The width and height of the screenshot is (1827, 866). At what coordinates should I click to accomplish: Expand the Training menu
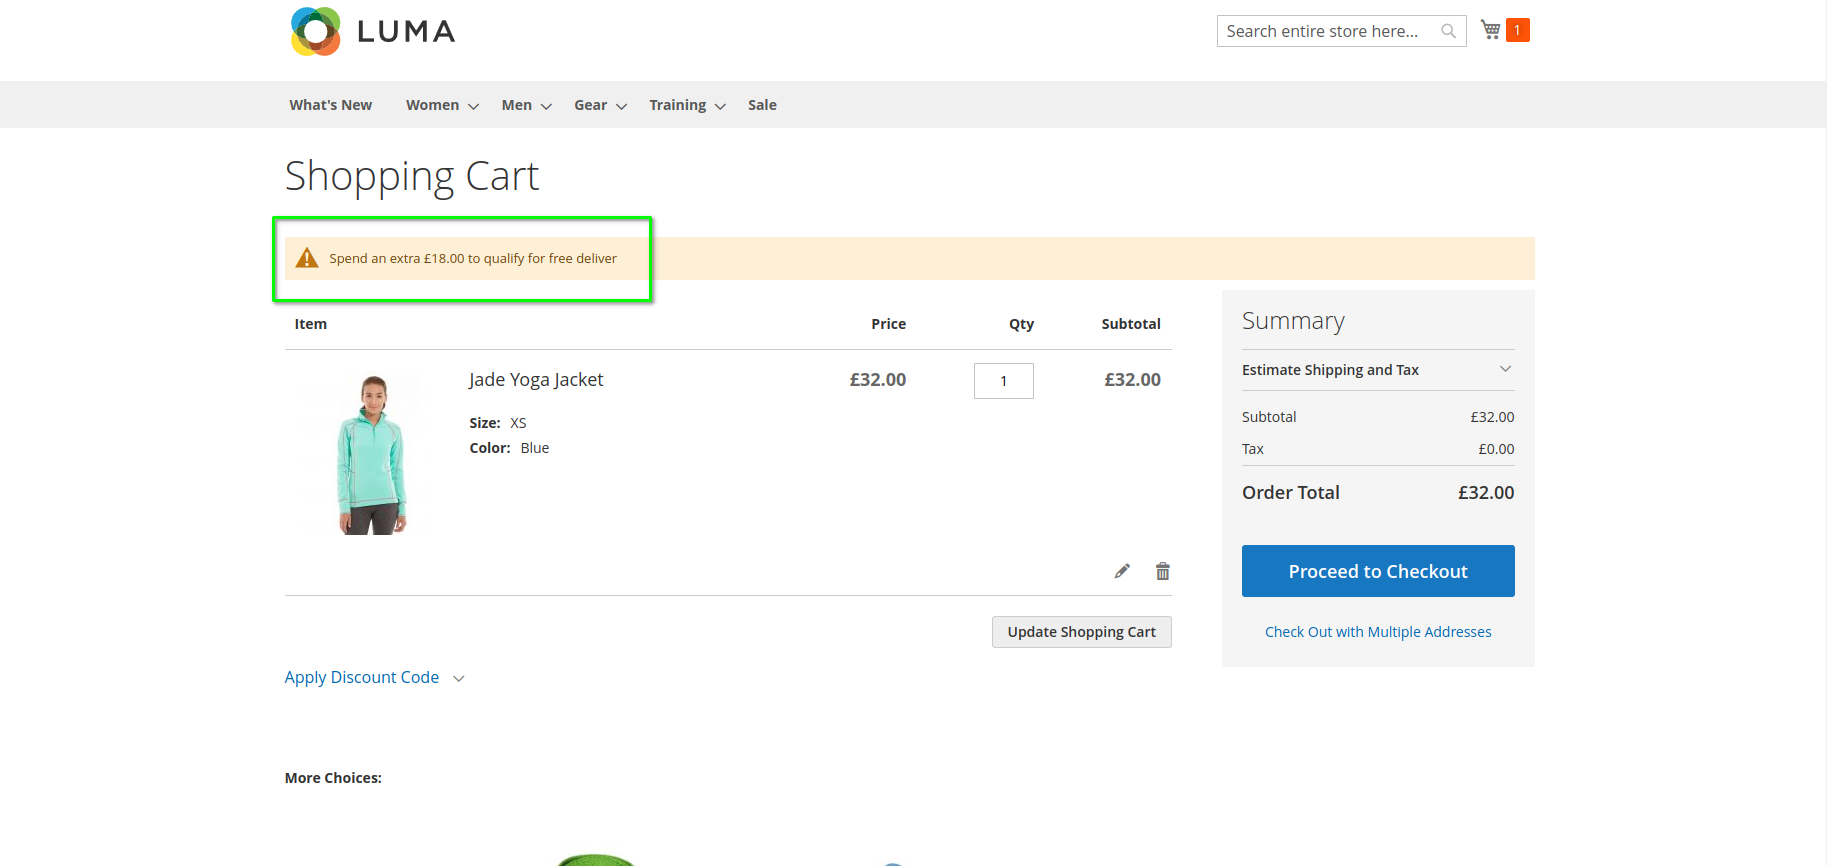coord(687,105)
